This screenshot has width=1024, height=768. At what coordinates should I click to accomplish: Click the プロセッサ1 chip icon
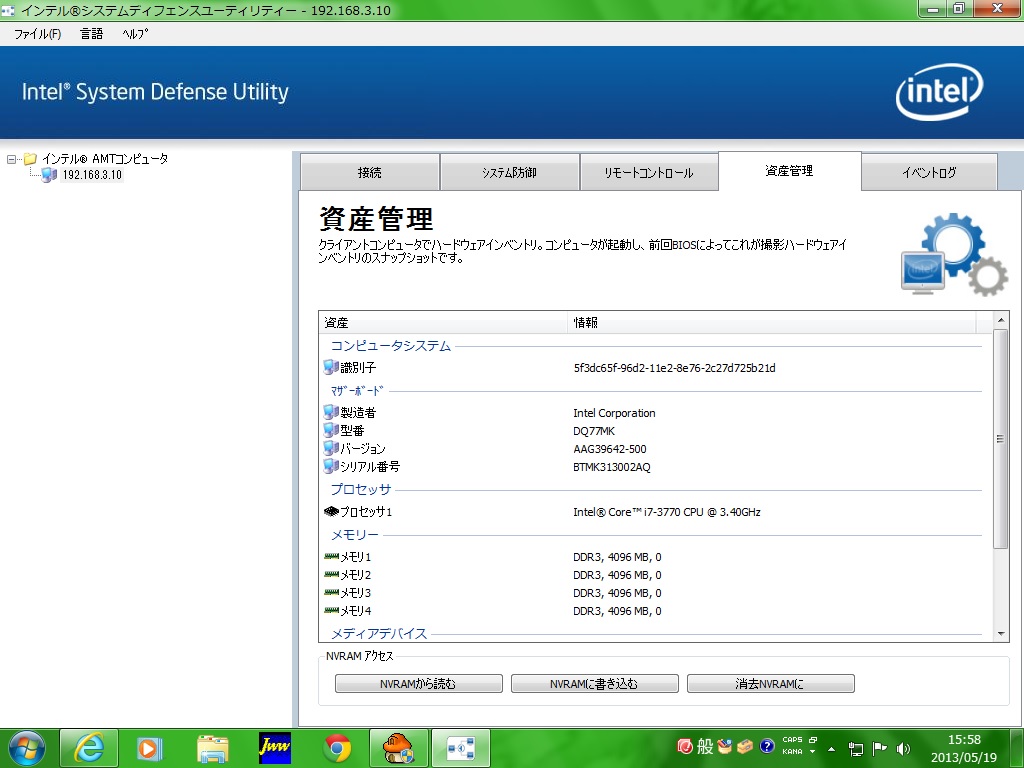click(331, 511)
